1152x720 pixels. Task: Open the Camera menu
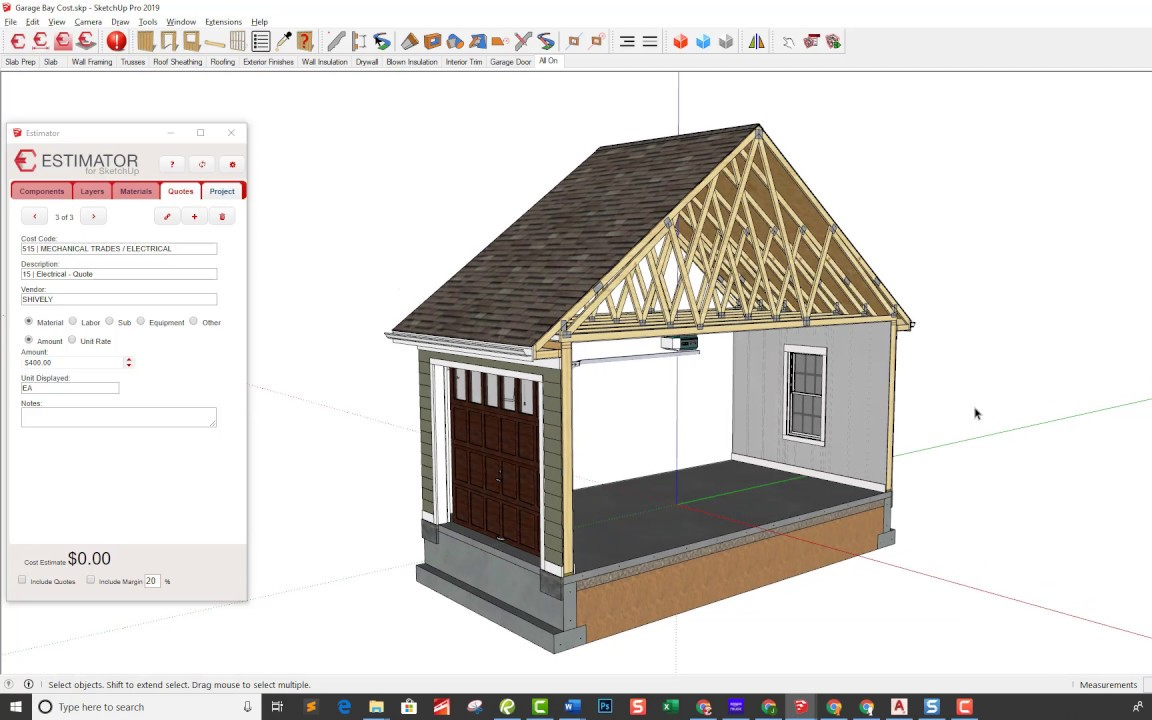pos(90,21)
